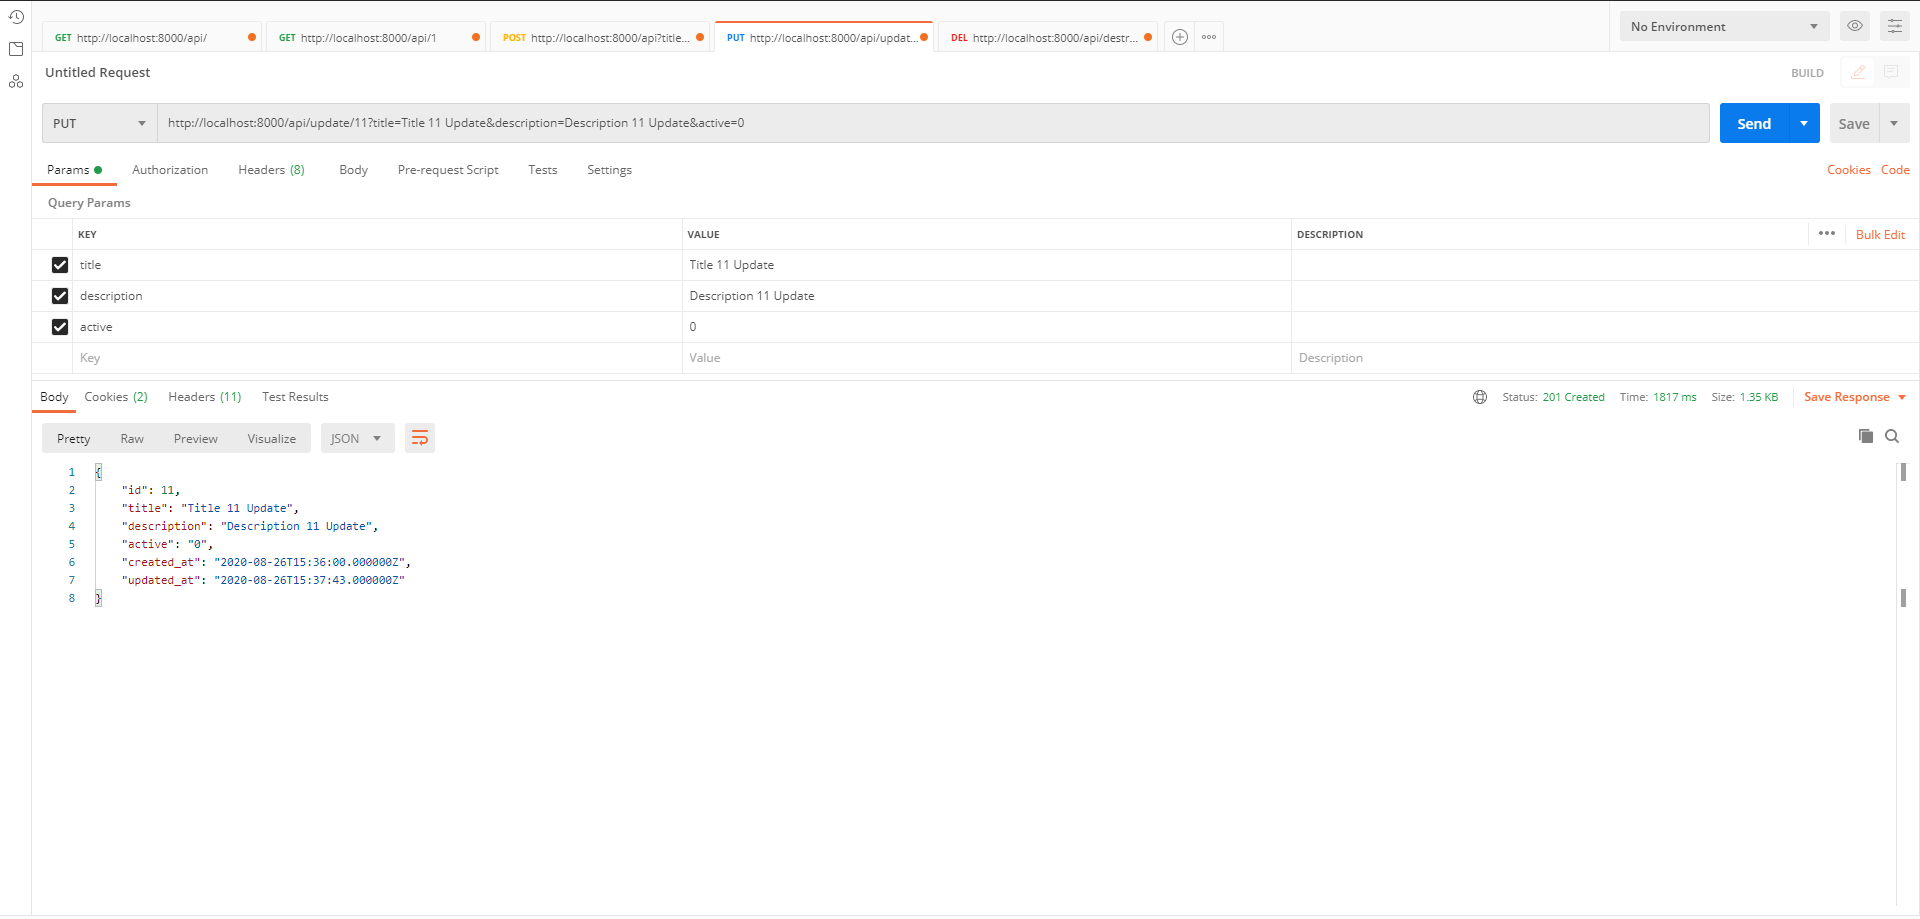Open the History sidebar icon
The width and height of the screenshot is (1920, 919).
click(x=16, y=17)
